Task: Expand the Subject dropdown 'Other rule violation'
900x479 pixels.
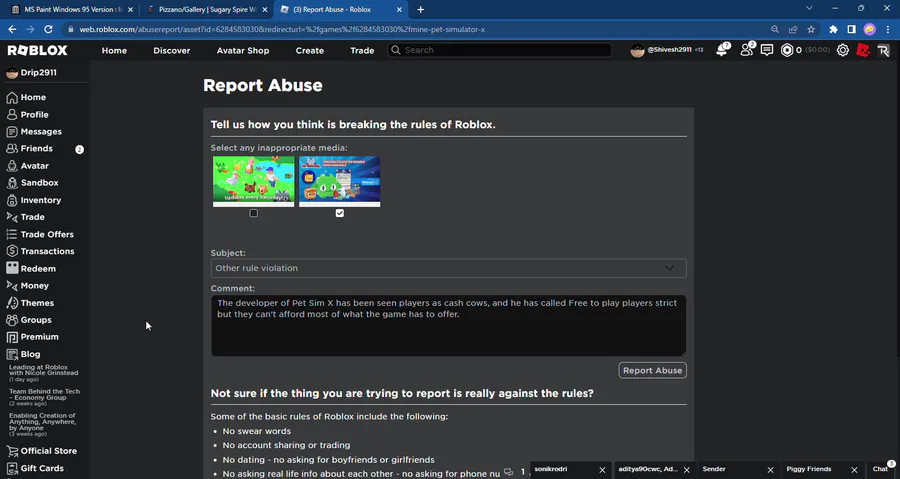Action: tap(448, 268)
